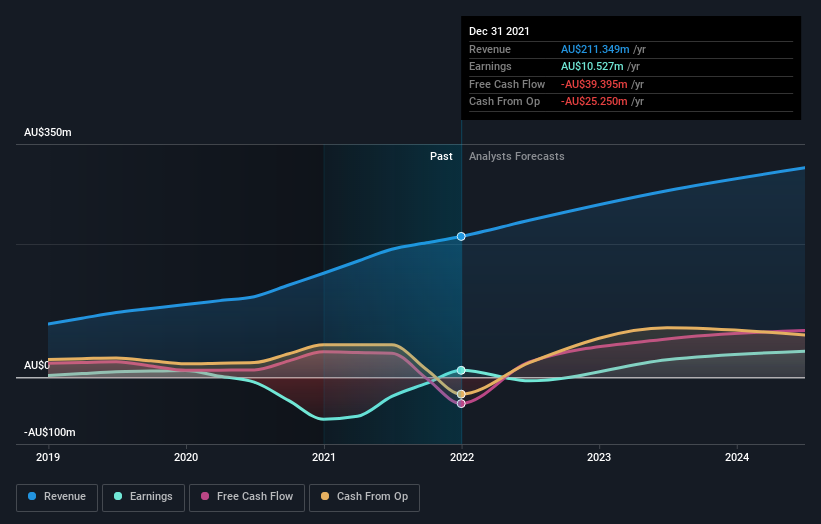
Task: Click the Revenue row label in tooltip
Action: (490, 49)
